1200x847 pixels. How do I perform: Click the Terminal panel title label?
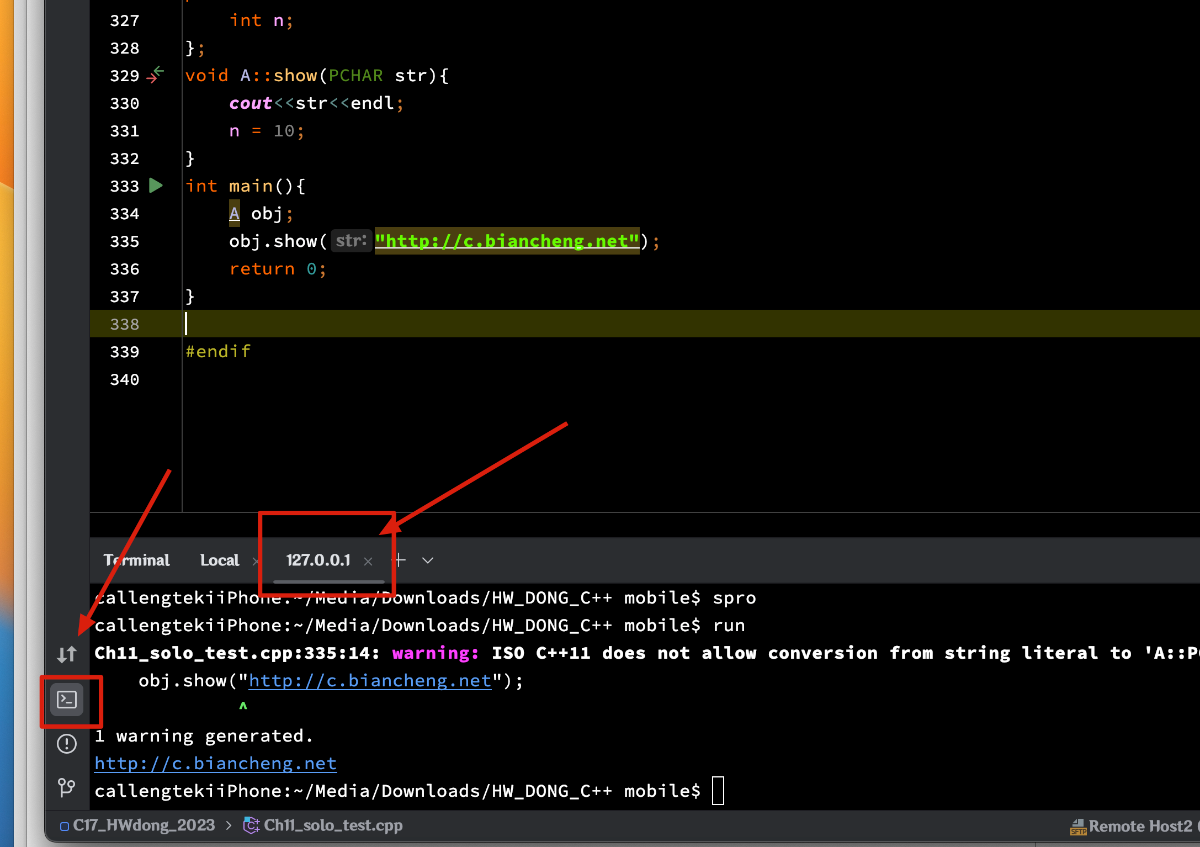(x=136, y=560)
